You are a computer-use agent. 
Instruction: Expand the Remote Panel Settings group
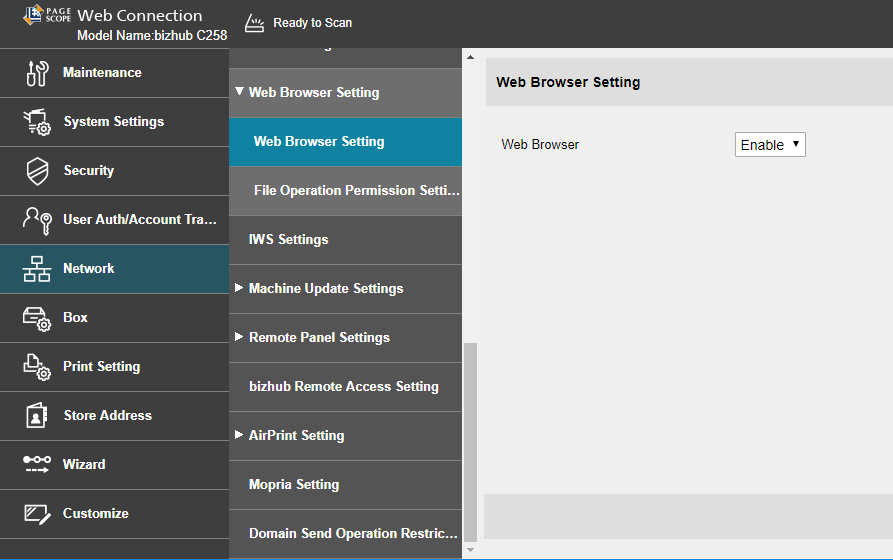tap(240, 337)
